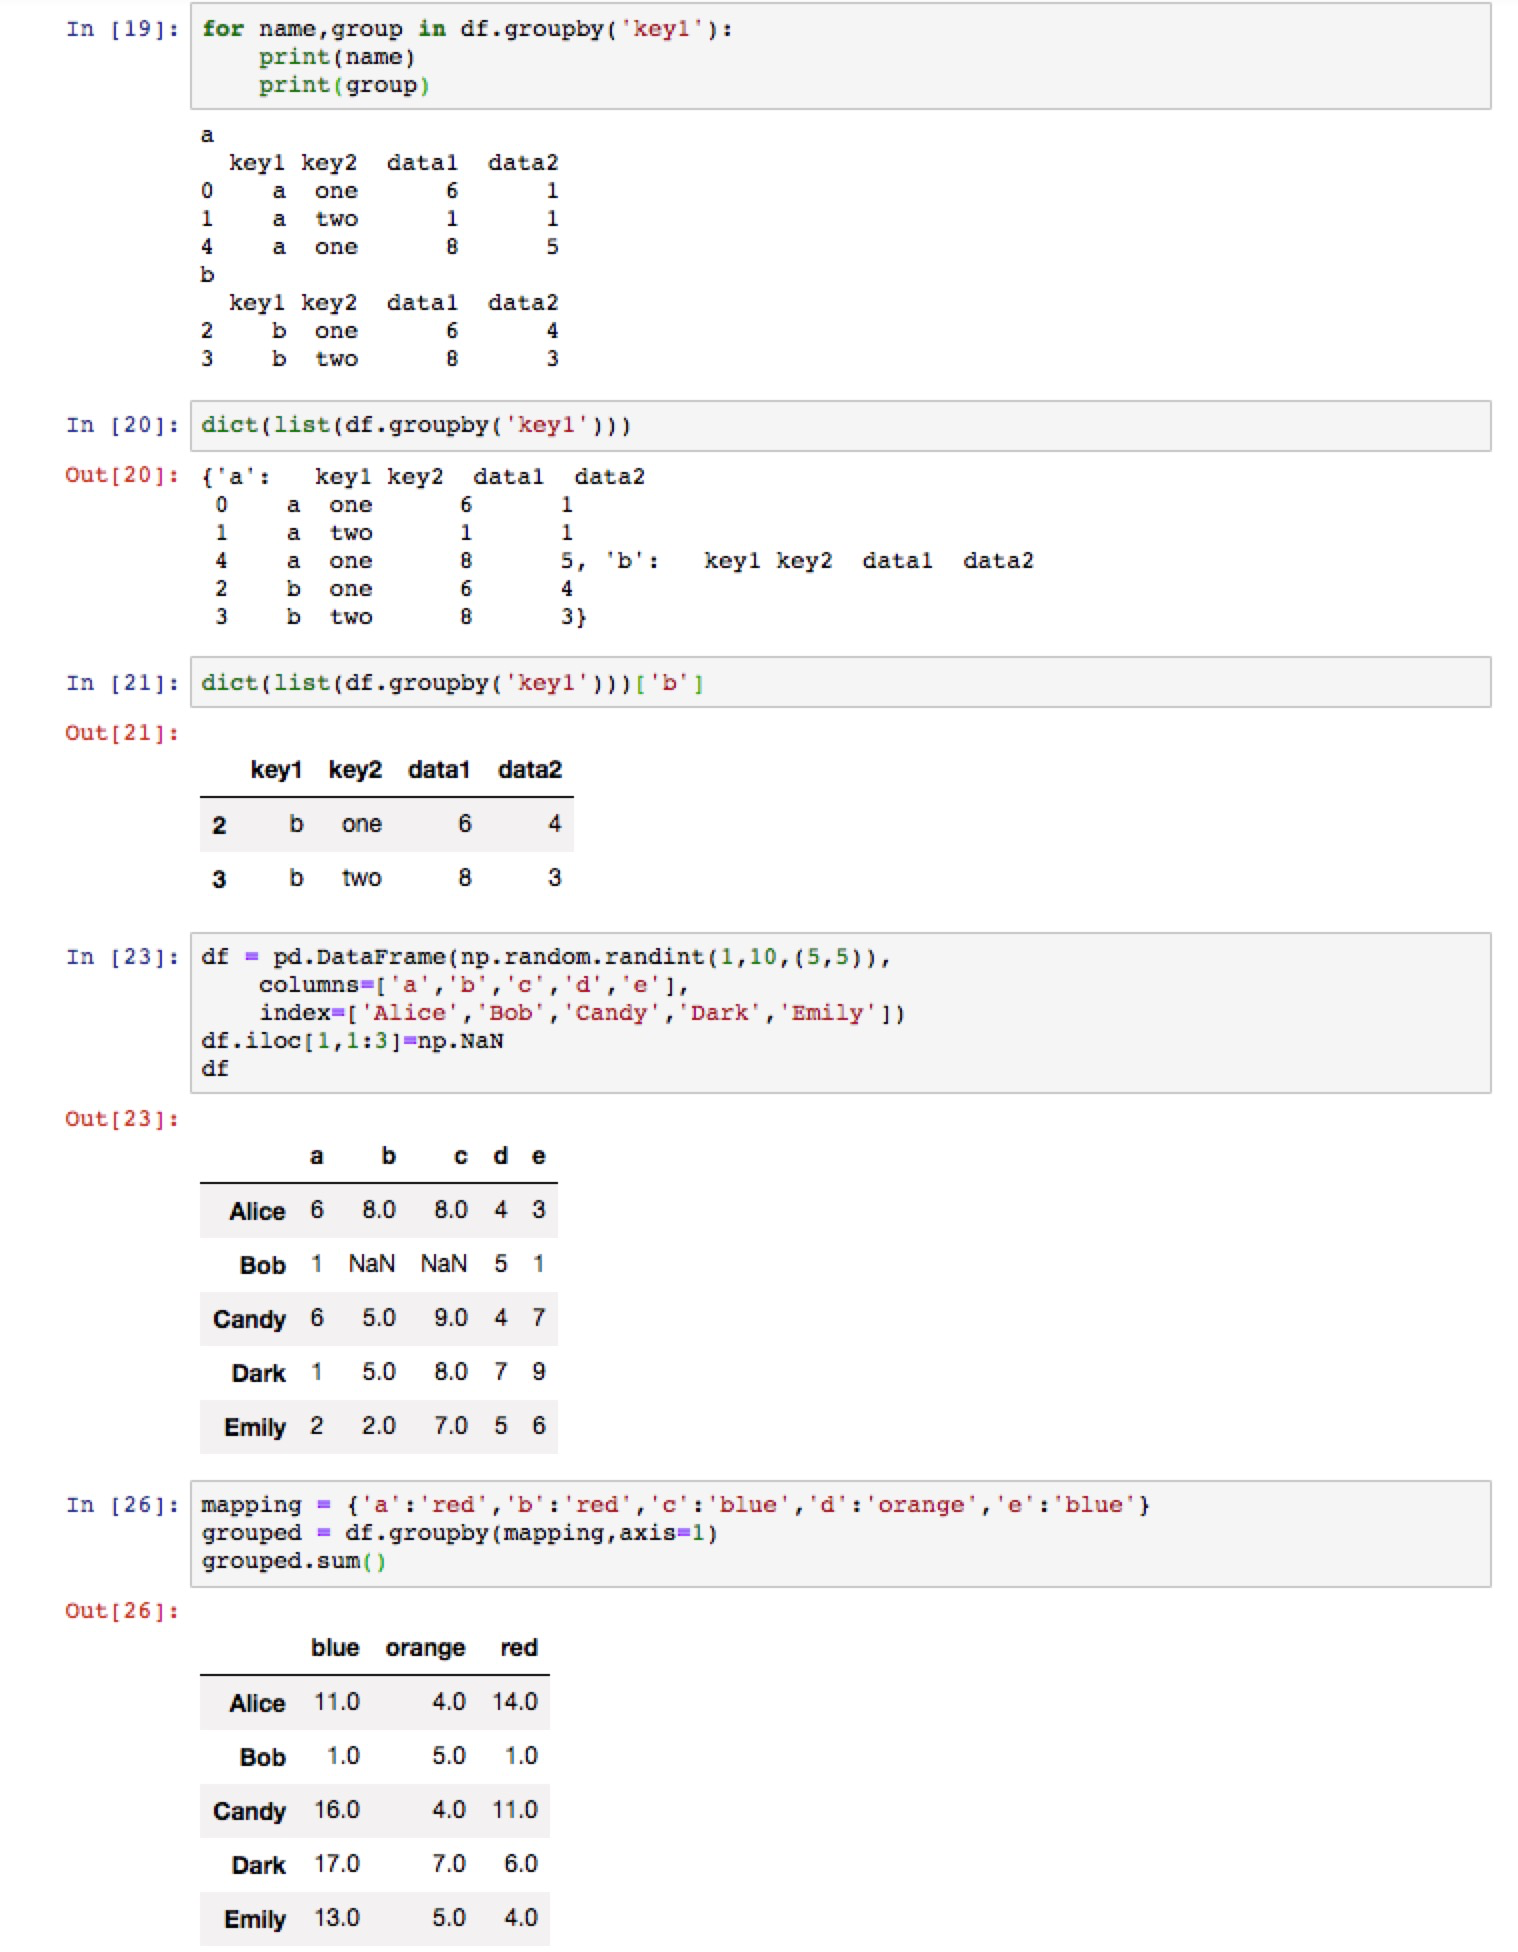This screenshot has height=1952, width=1518.
Task: Click the red "Out[20]:" prompt
Action: [x=122, y=475]
